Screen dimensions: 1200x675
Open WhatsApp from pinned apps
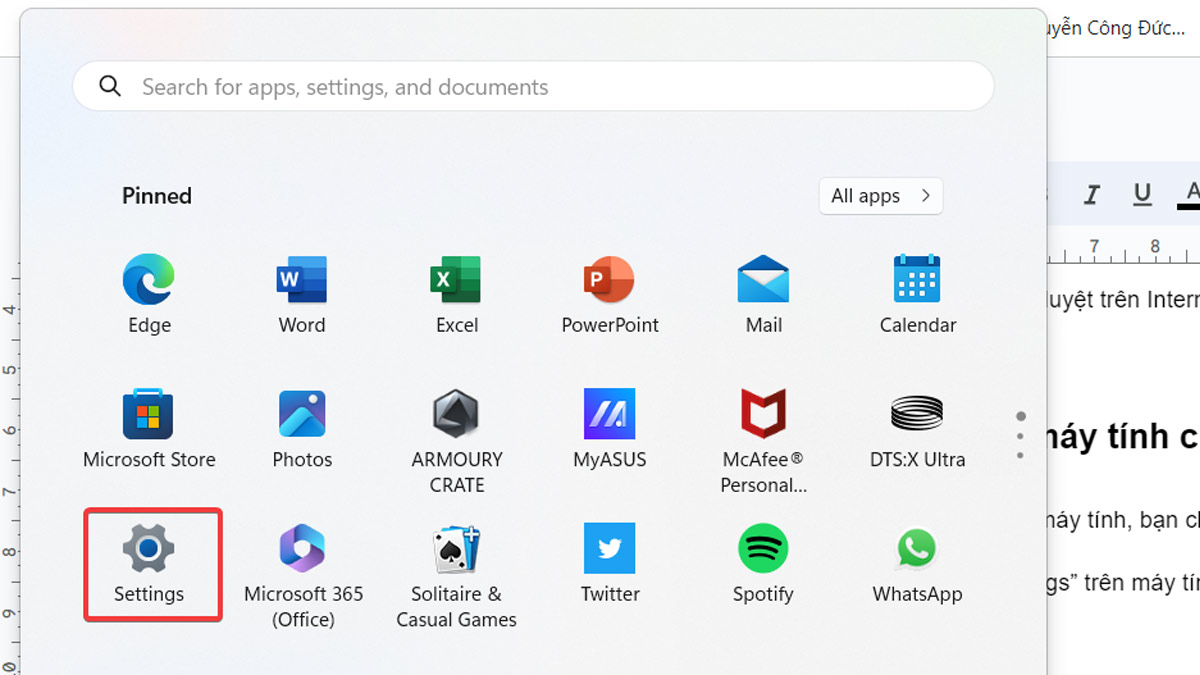(917, 550)
